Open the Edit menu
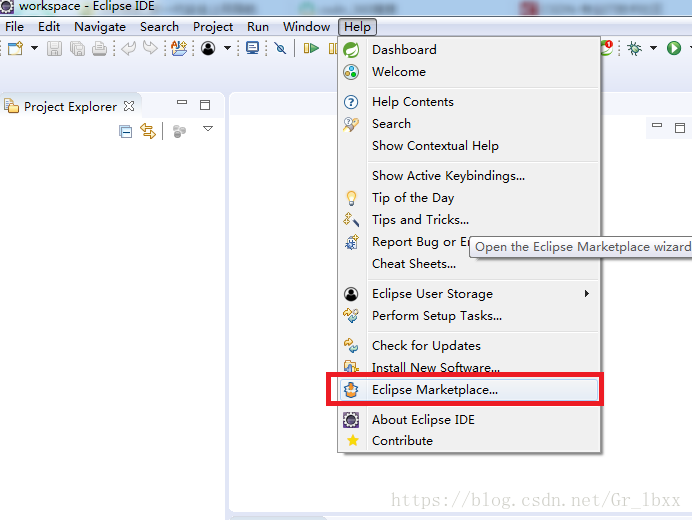The image size is (692, 520). pyautogui.click(x=49, y=27)
